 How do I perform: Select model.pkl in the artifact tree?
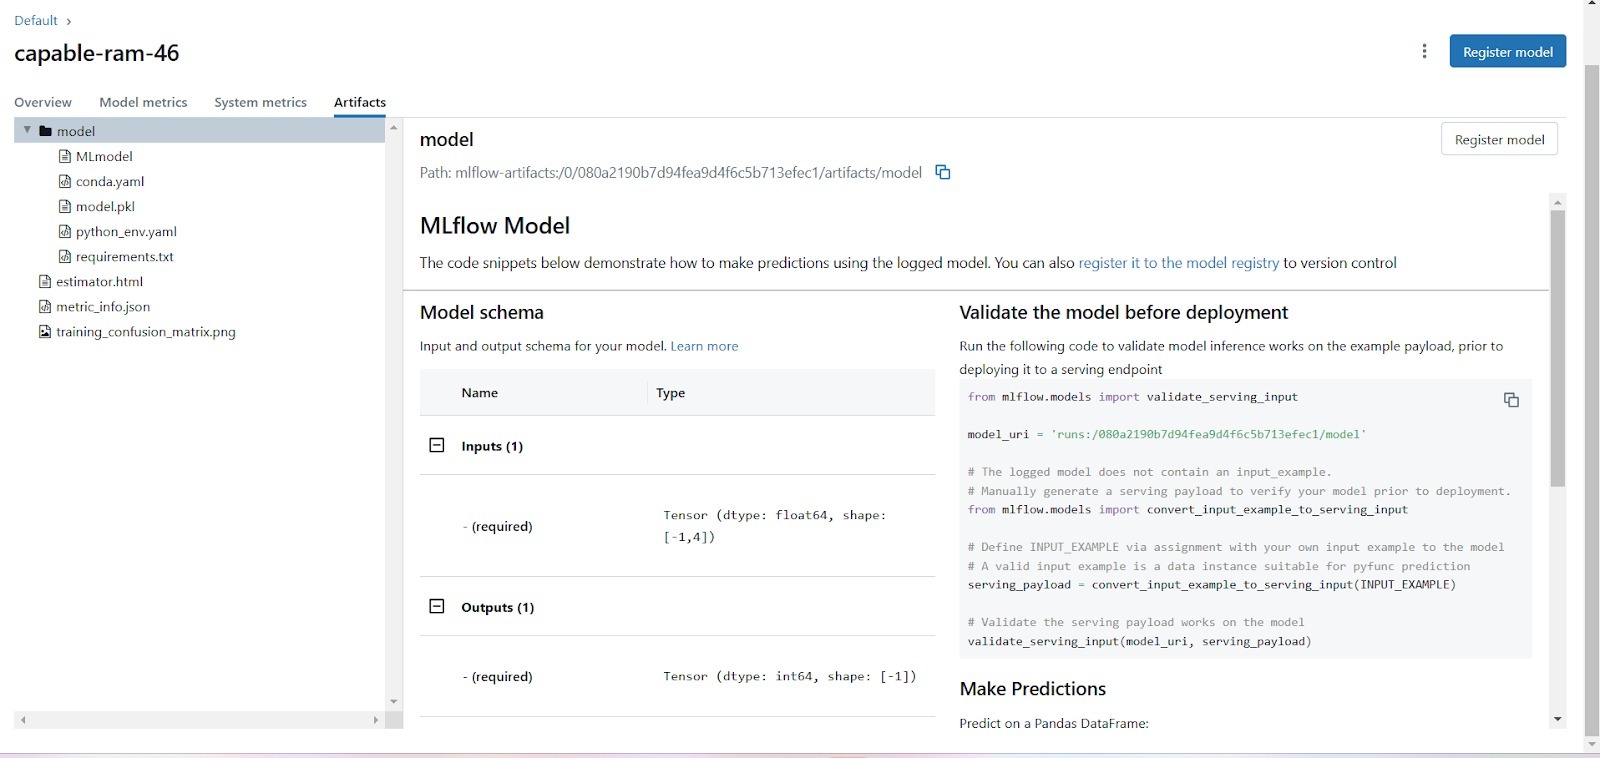tap(105, 206)
